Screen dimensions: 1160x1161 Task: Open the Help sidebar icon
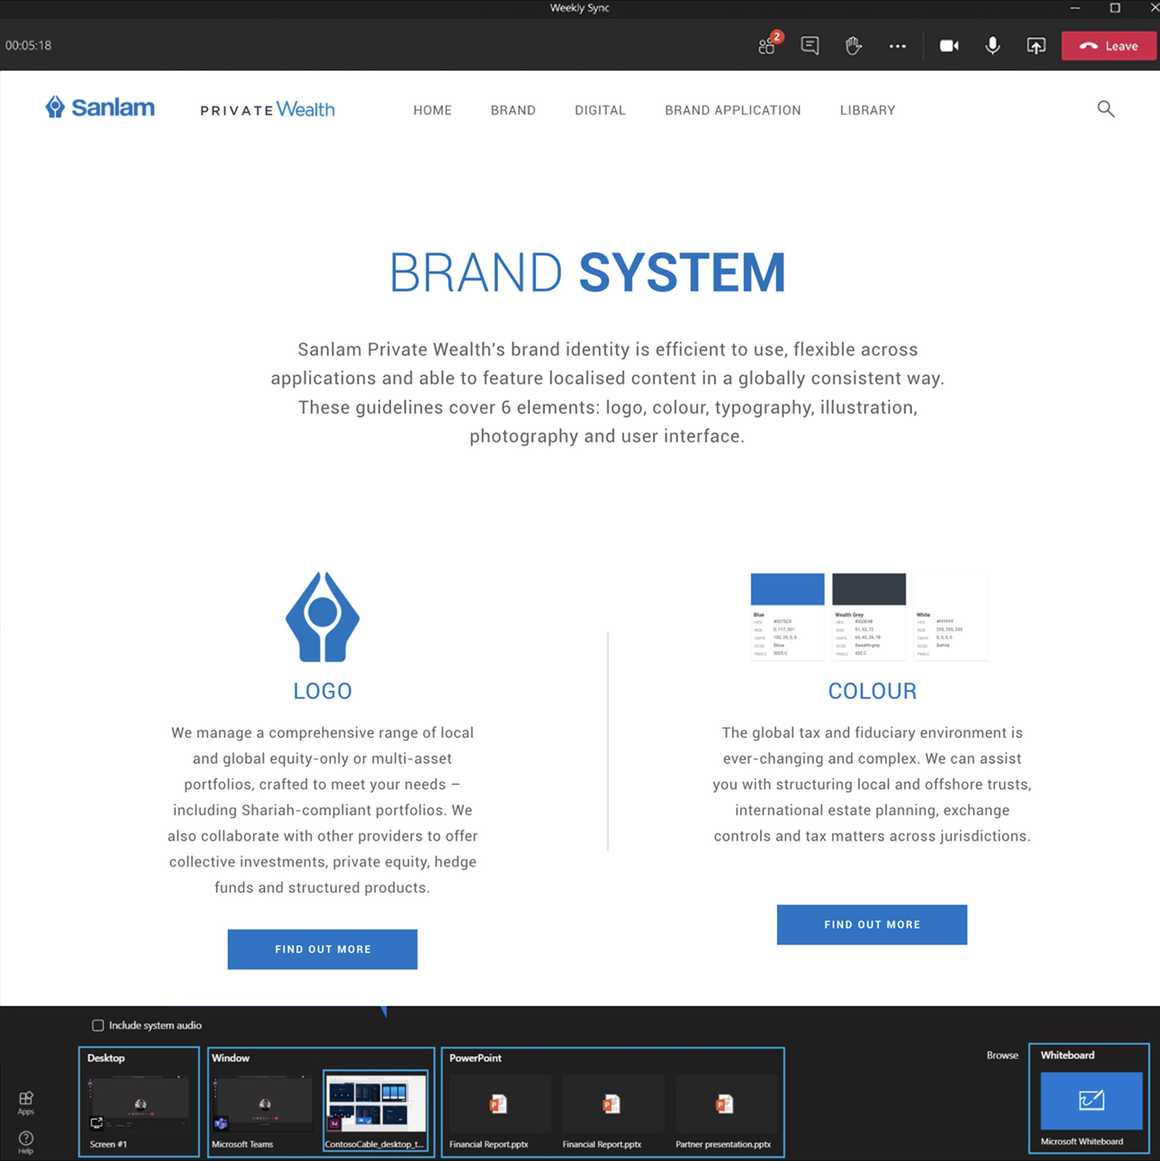pyautogui.click(x=26, y=1142)
